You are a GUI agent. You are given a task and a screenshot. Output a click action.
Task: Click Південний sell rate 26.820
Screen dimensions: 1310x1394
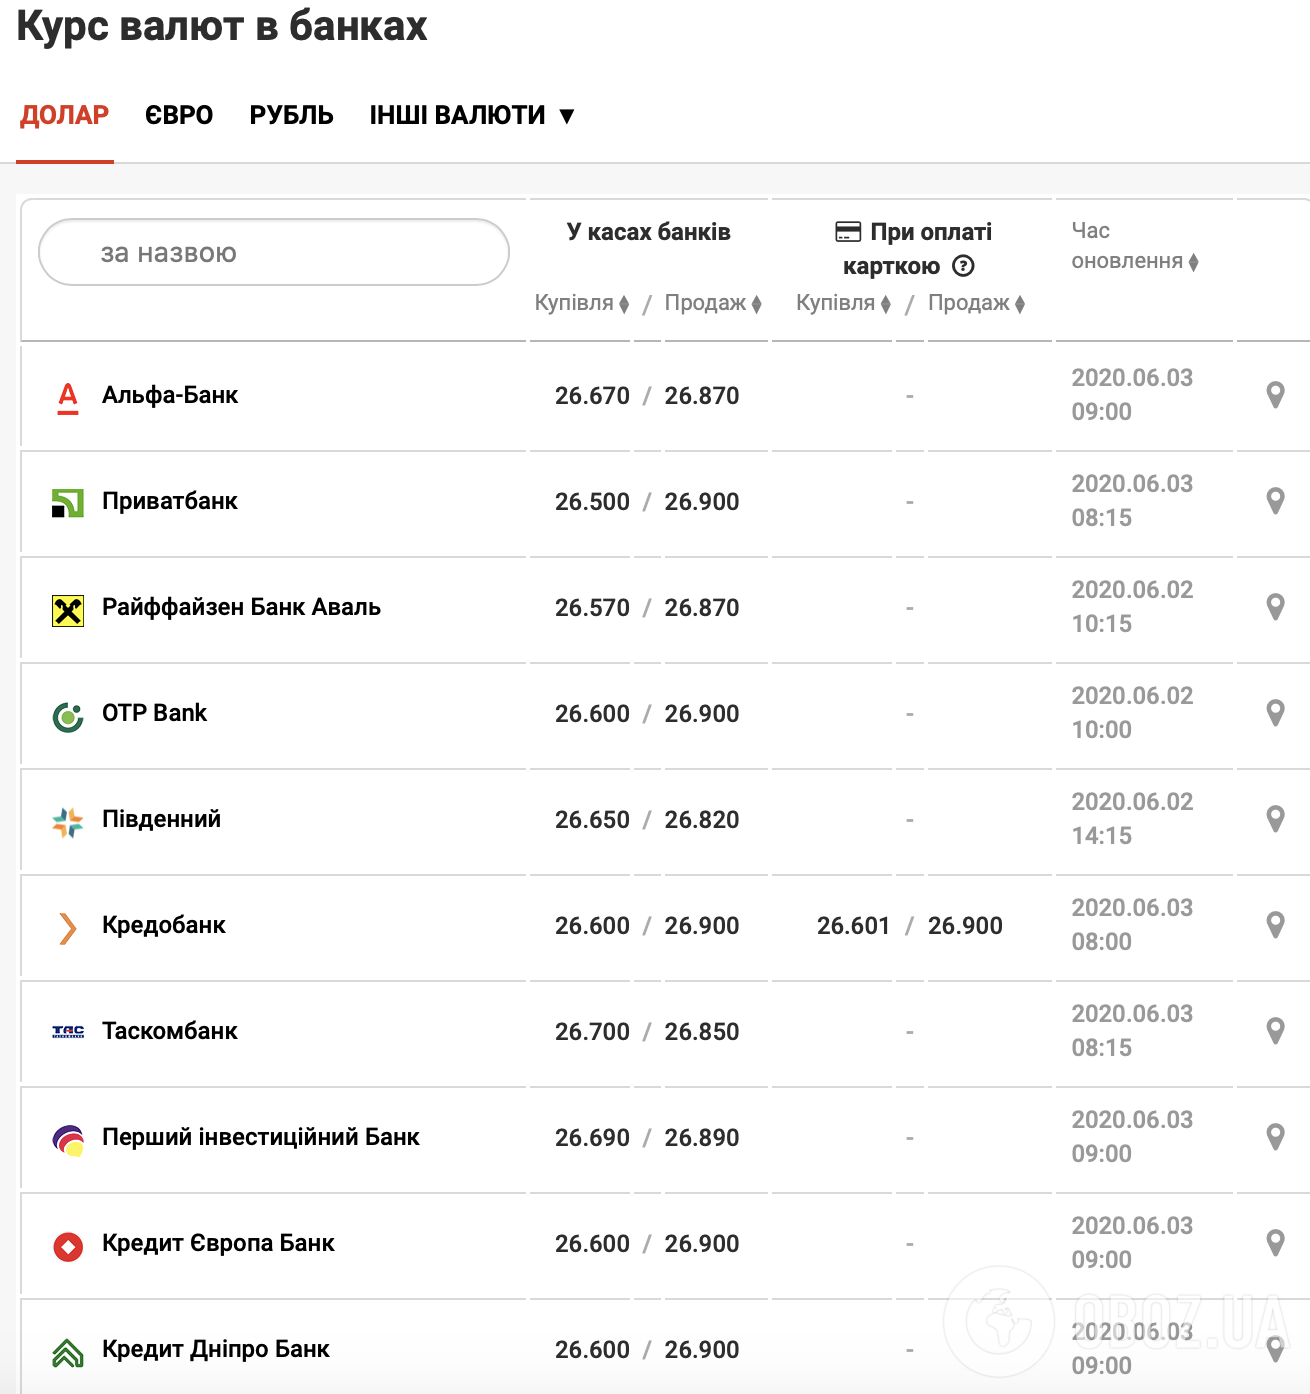coord(702,820)
